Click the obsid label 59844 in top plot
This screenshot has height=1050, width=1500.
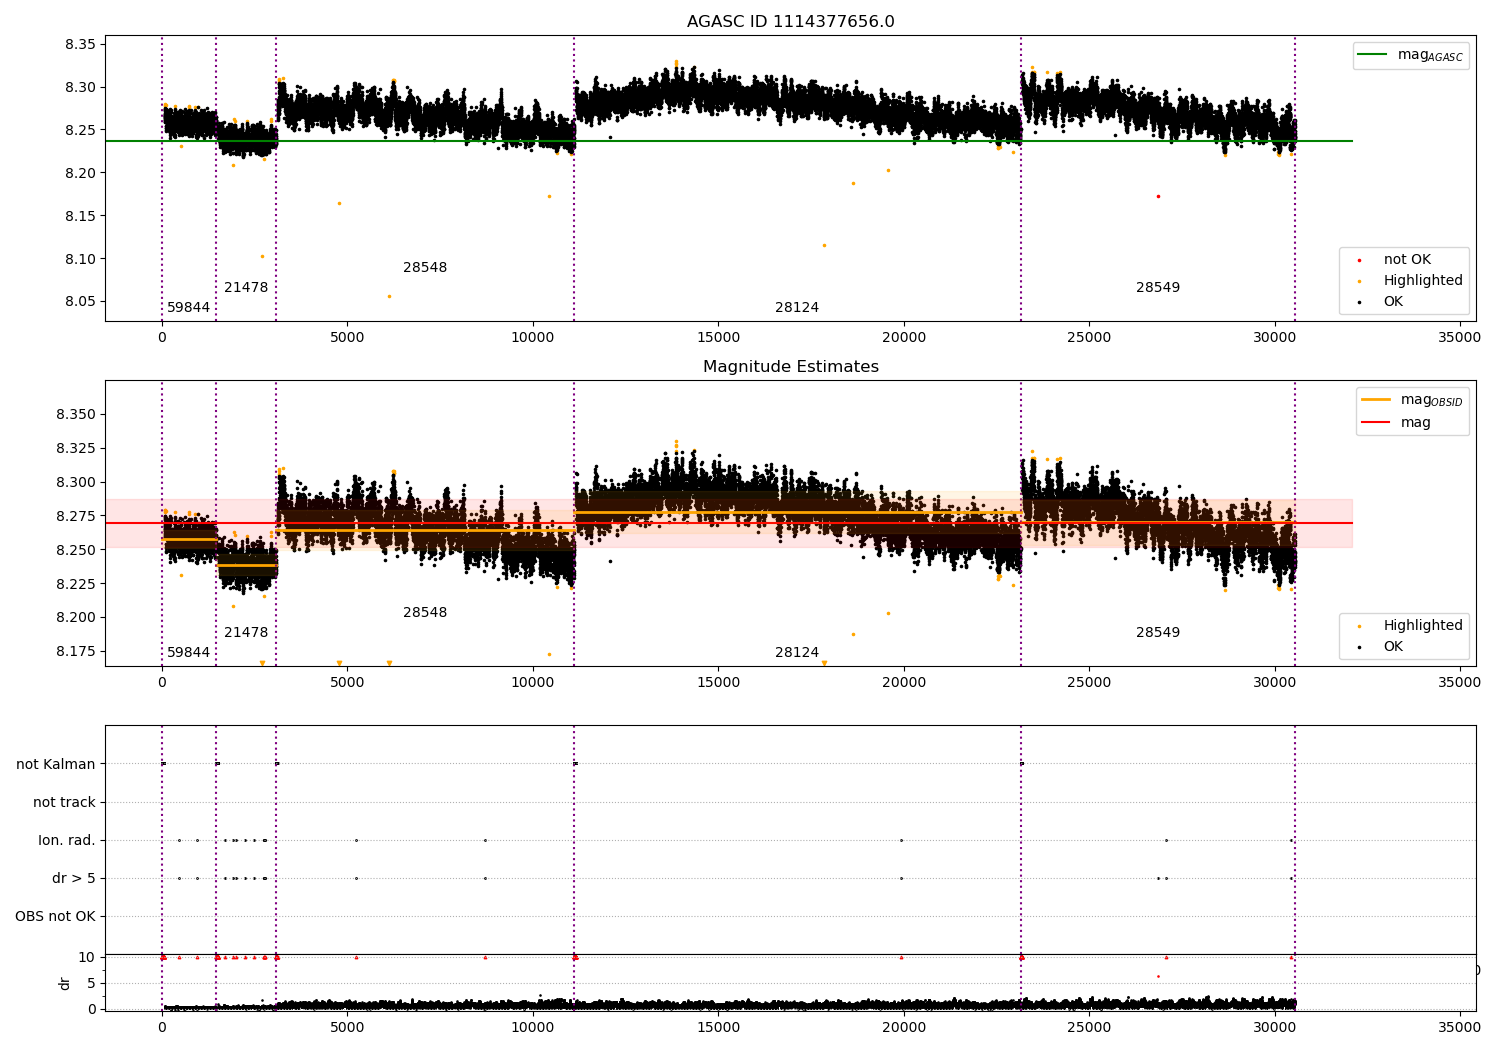click(188, 308)
